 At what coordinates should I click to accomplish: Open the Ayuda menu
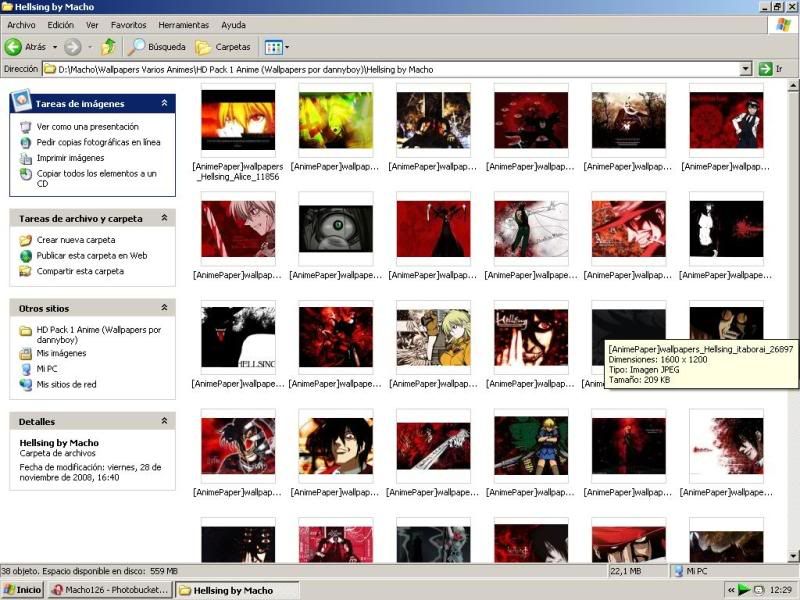233,25
